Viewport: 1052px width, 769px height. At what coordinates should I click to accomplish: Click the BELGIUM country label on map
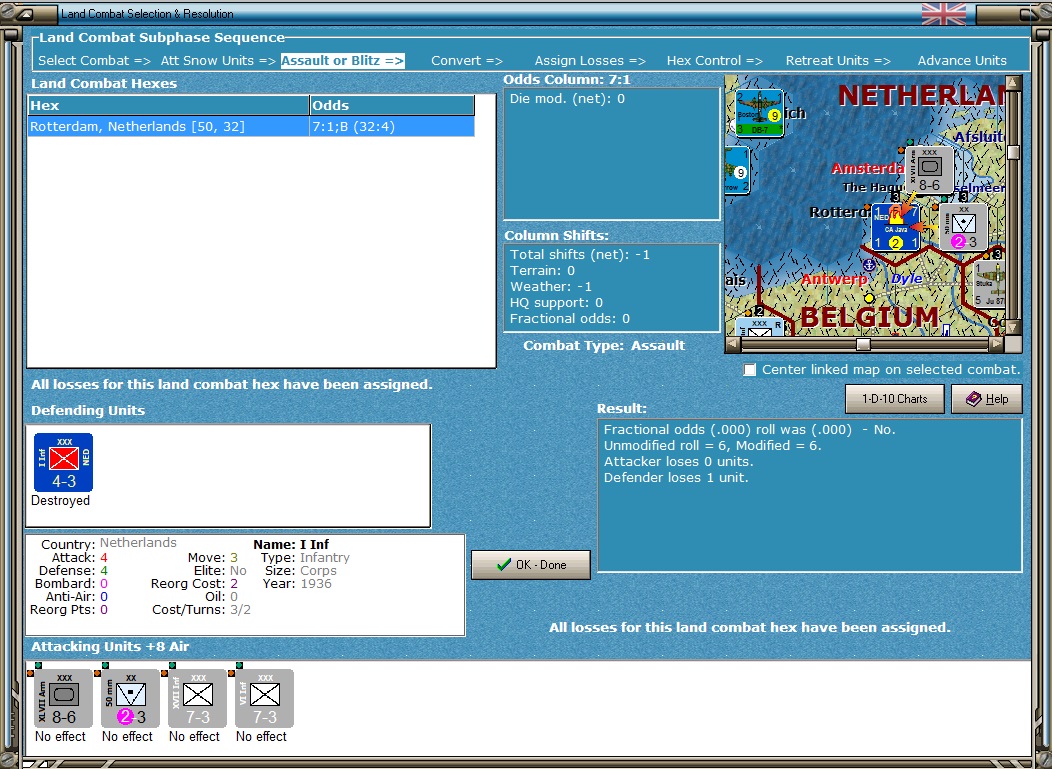pos(870,317)
